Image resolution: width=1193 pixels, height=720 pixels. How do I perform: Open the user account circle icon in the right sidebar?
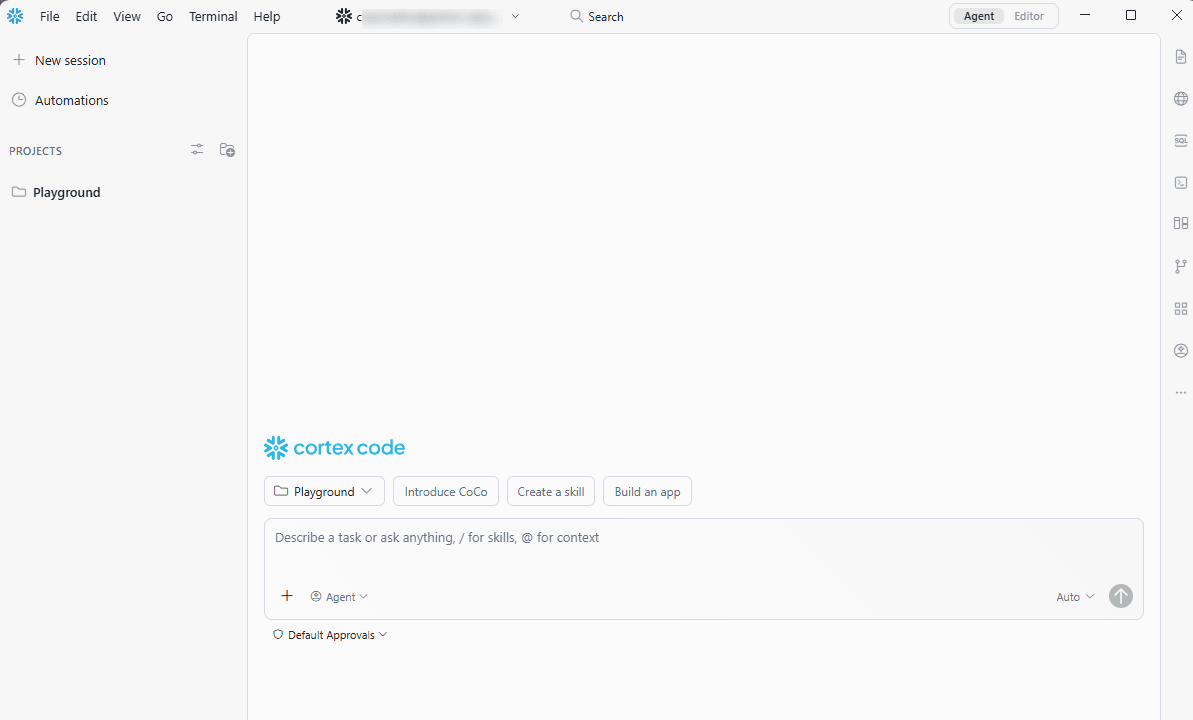pyautogui.click(x=1180, y=350)
